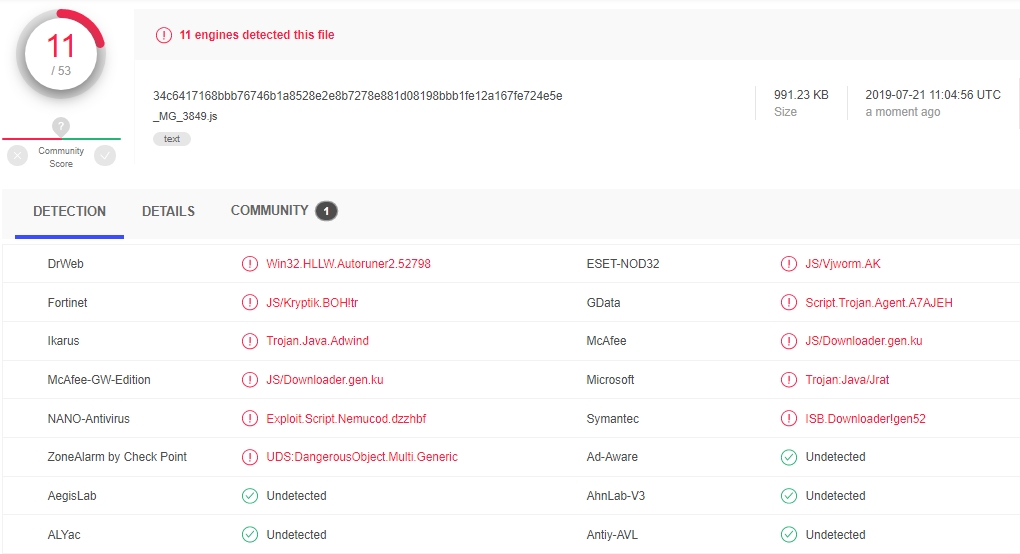Click the 11 / 53 detection score gauge
The image size is (1020, 554).
pos(61,54)
